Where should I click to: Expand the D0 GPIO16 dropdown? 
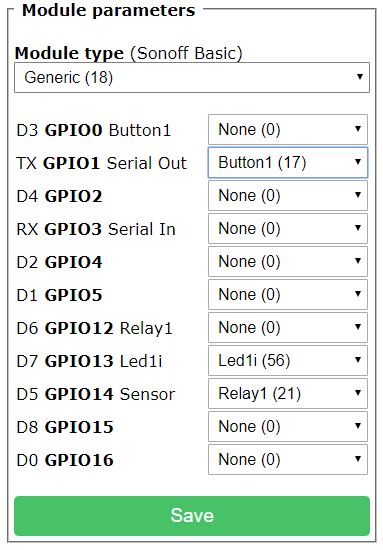[288, 459]
